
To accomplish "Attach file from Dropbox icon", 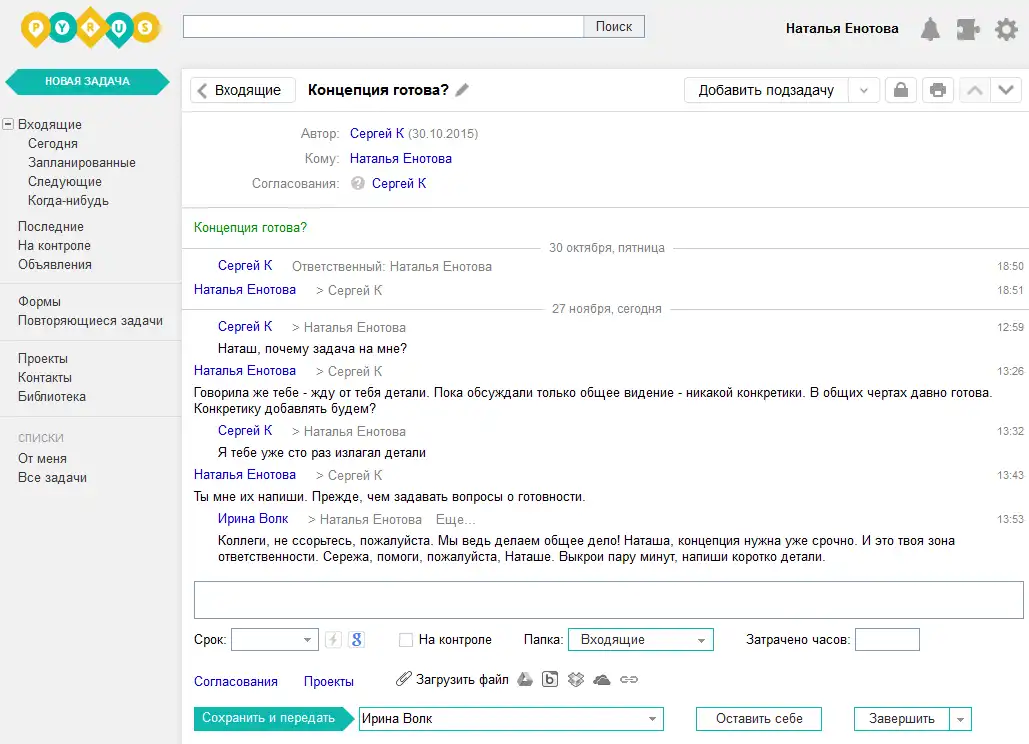I will (576, 679).
